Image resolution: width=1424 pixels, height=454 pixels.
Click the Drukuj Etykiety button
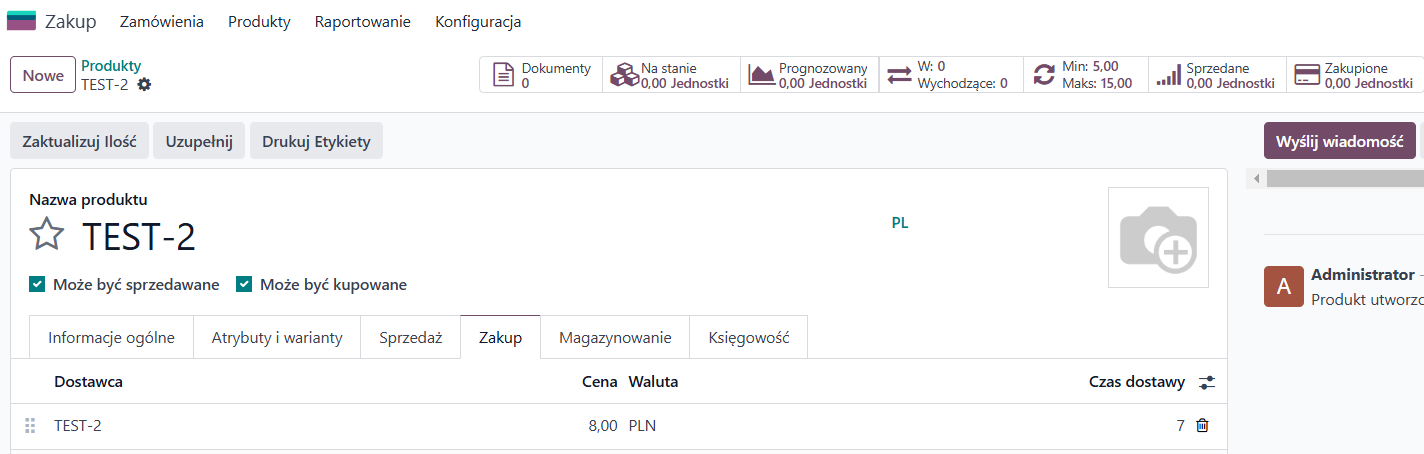point(316,141)
